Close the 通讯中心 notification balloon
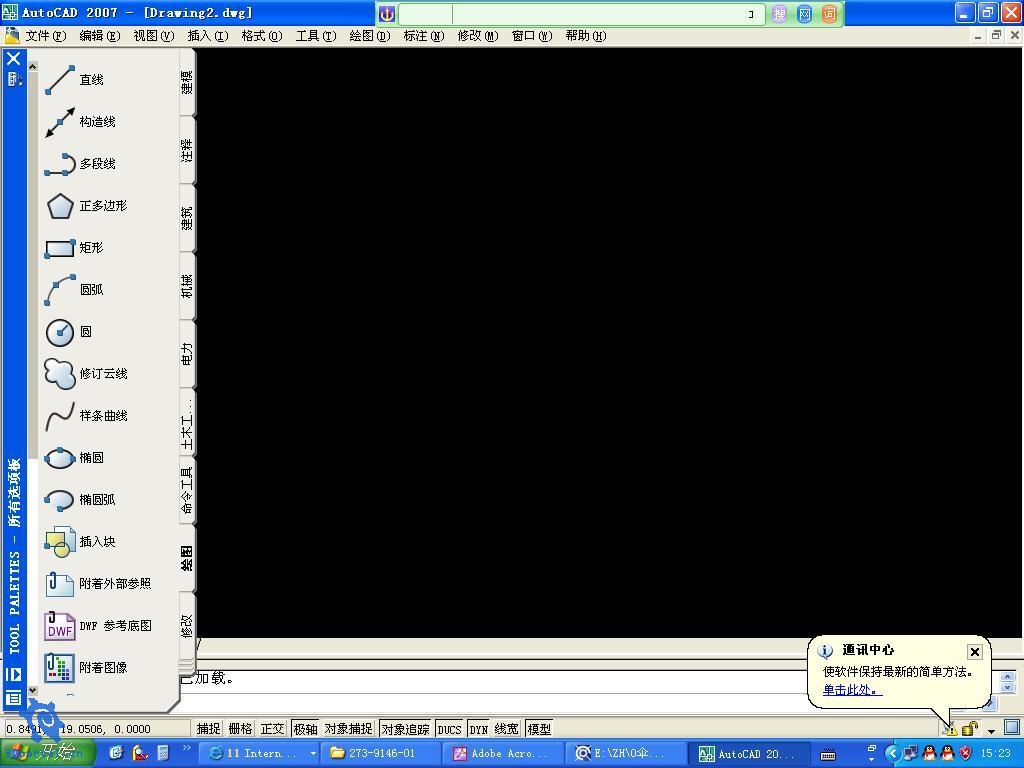 pyautogui.click(x=974, y=652)
